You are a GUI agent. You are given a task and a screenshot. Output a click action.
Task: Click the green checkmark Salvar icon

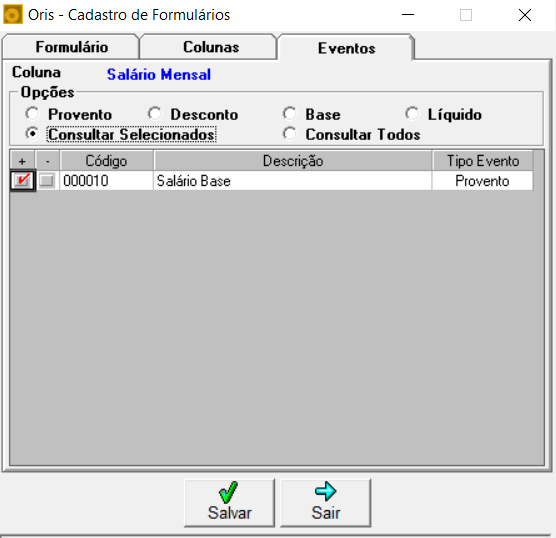(228, 492)
